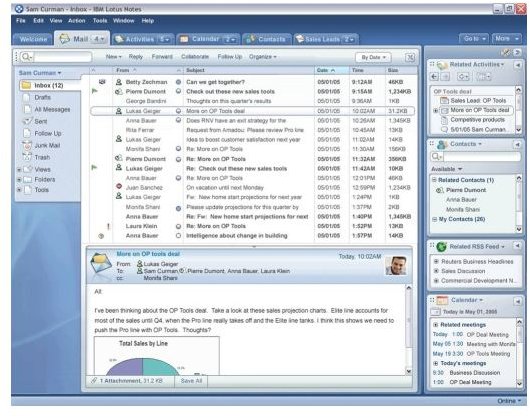Click the back arrow in Related Activities panel
530x418 pixels.
coord(434,77)
